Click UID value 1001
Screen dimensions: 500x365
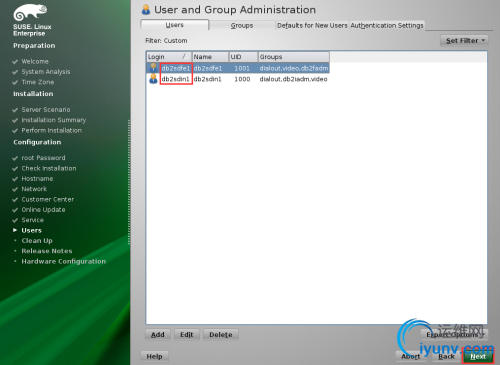(242, 68)
